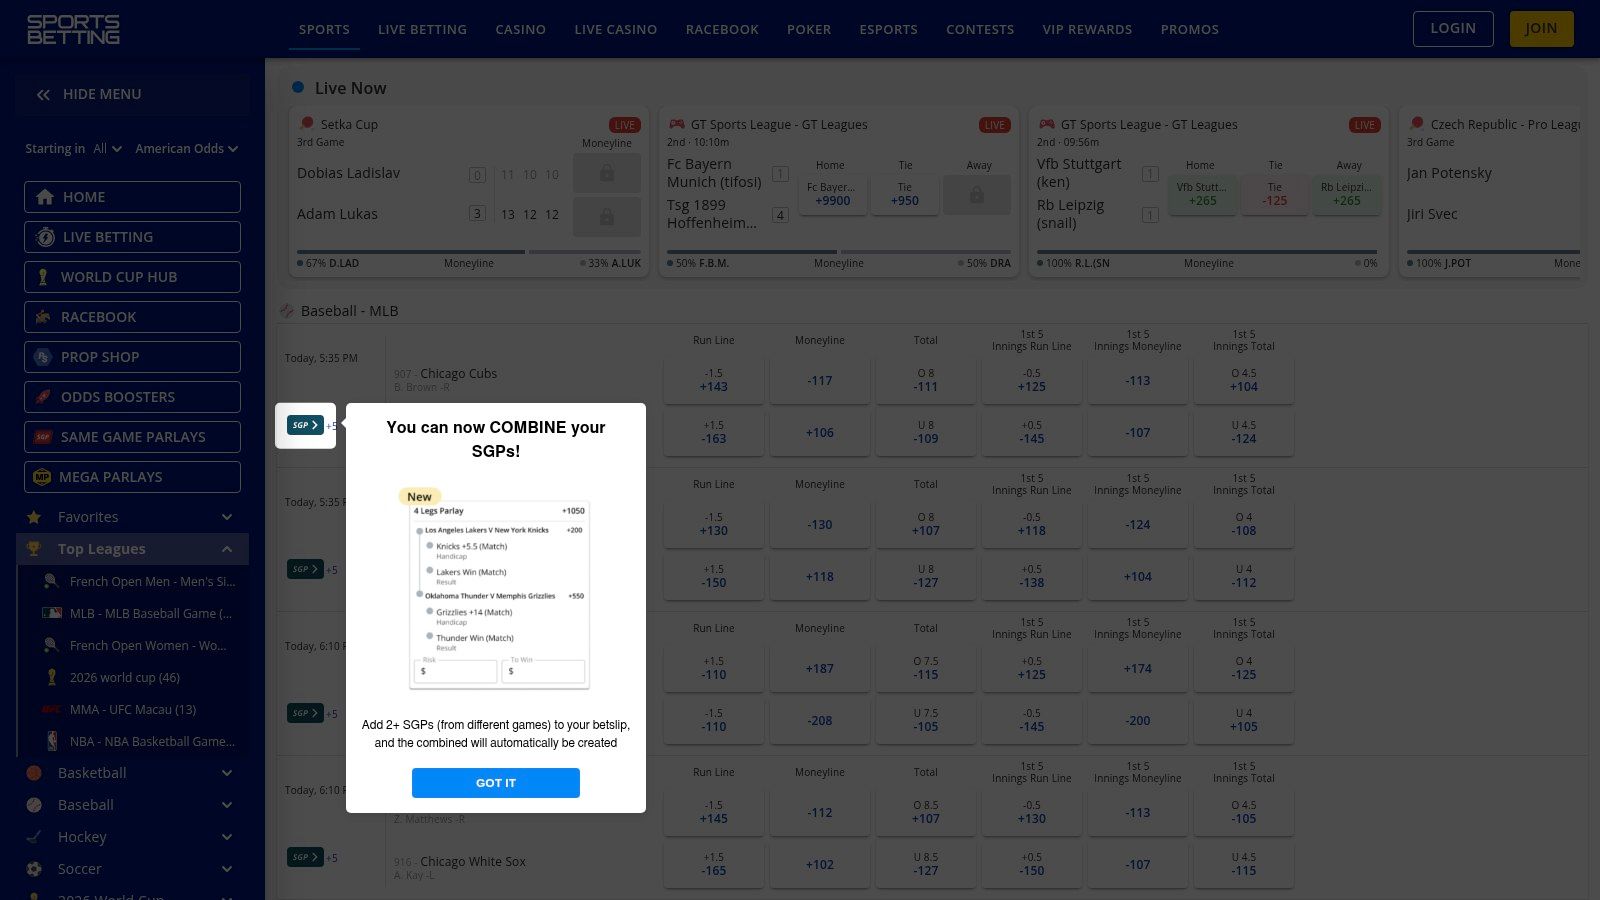Switch to the Sports tab
This screenshot has width=1600, height=900.
coord(324,29)
